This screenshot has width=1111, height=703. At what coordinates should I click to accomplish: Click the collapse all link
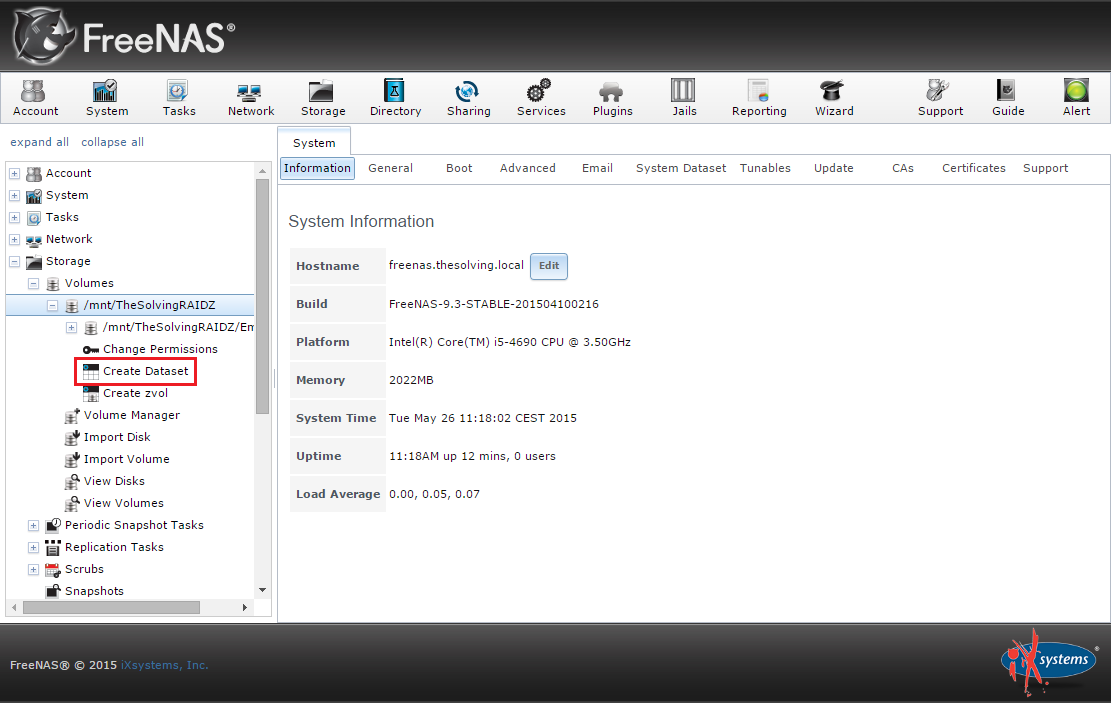pyautogui.click(x=113, y=142)
